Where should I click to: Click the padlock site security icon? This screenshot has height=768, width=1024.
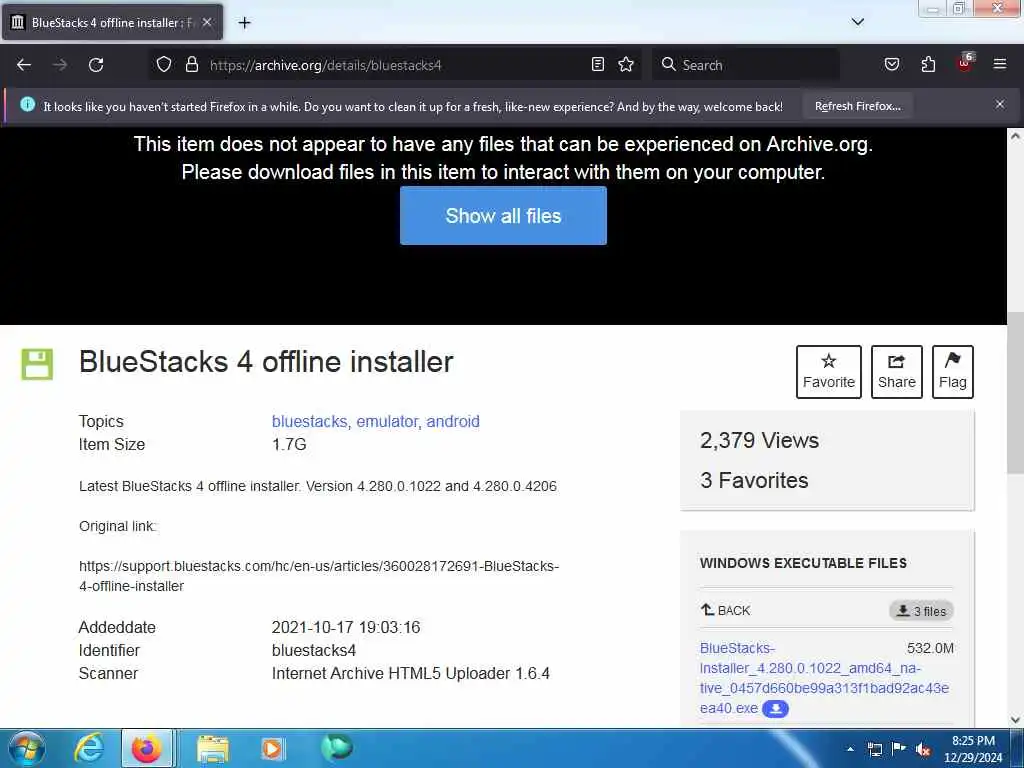(191, 64)
